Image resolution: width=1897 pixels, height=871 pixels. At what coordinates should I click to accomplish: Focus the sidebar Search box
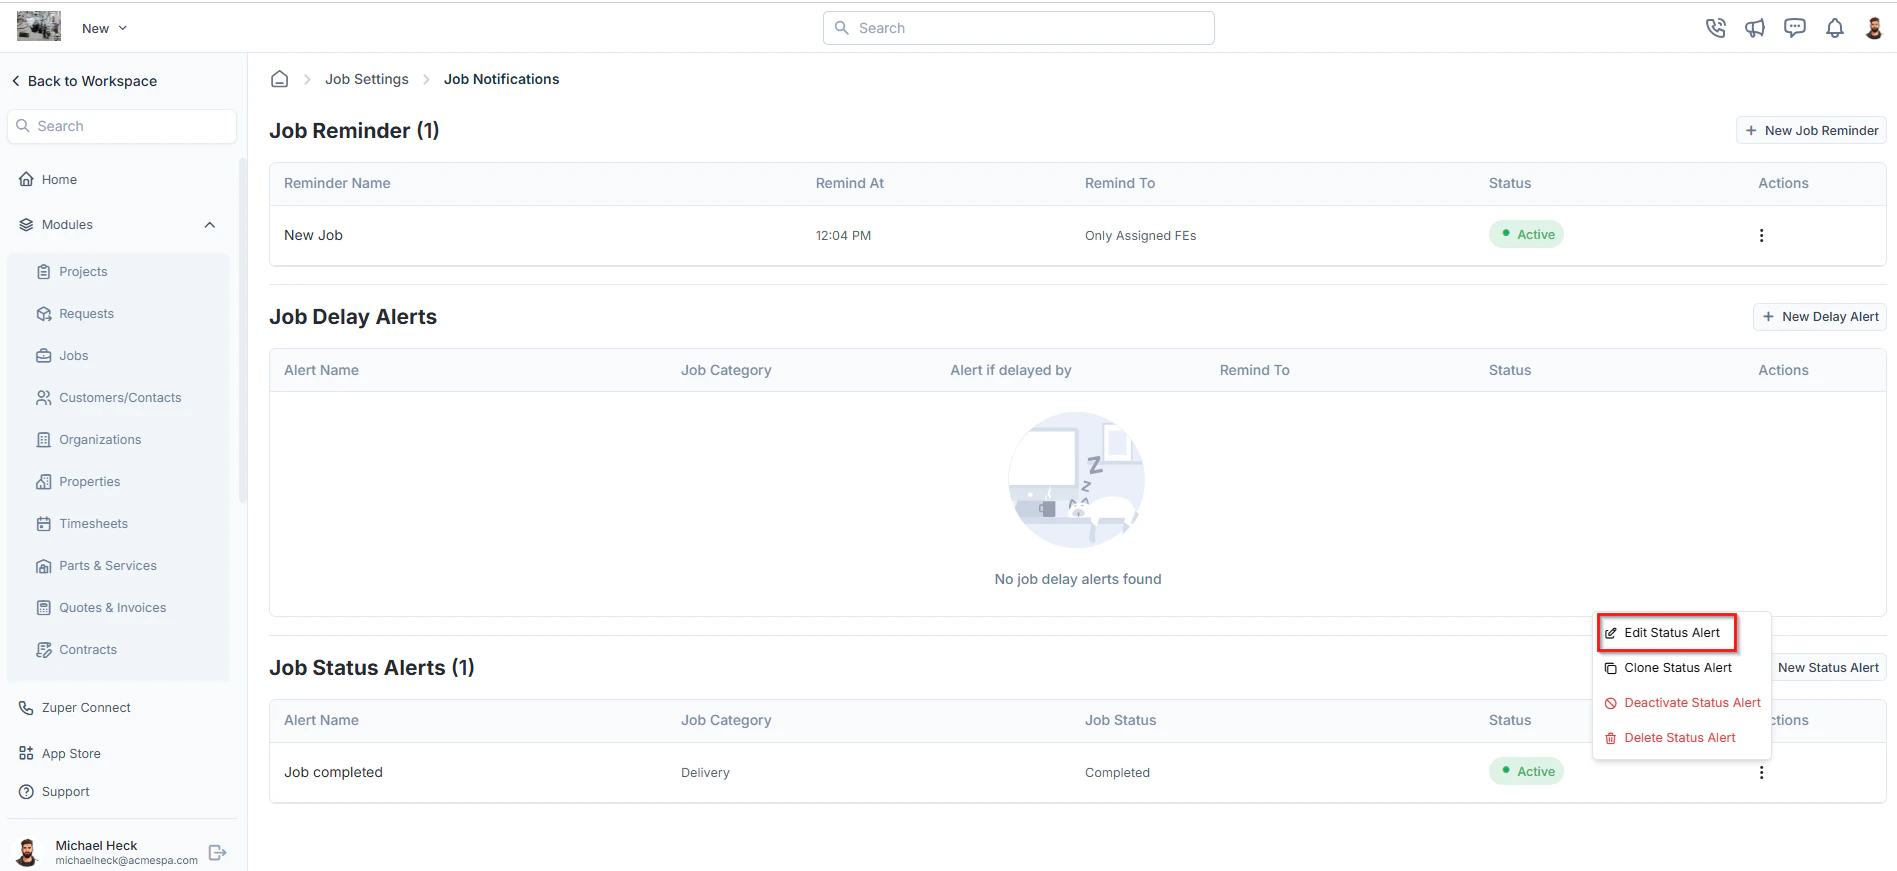click(122, 126)
